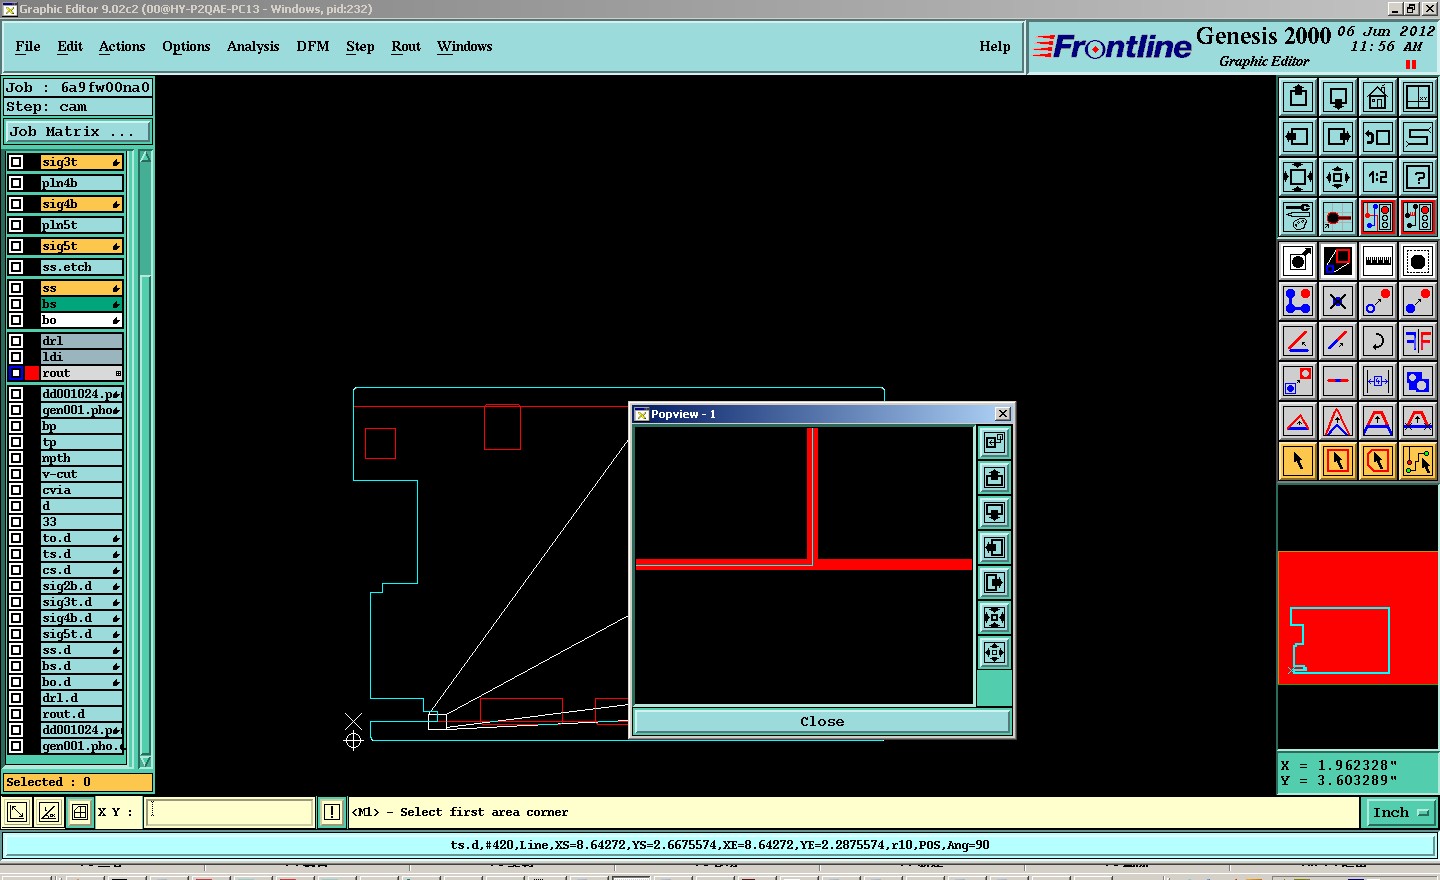The image size is (1440, 880).
Task: Click the layer list scroll down arrow
Action: (145, 761)
